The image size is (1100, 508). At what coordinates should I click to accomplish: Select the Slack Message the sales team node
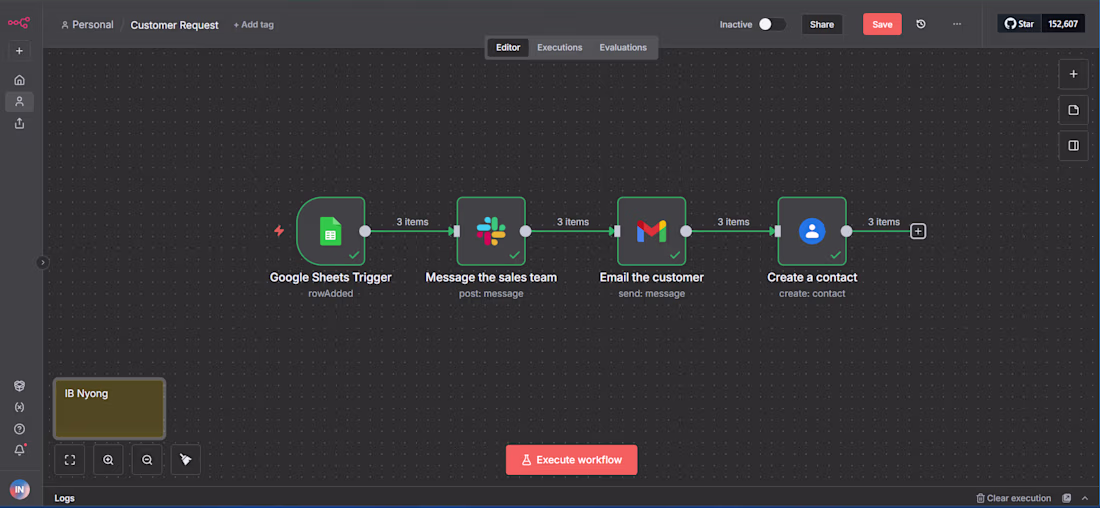[x=491, y=231]
